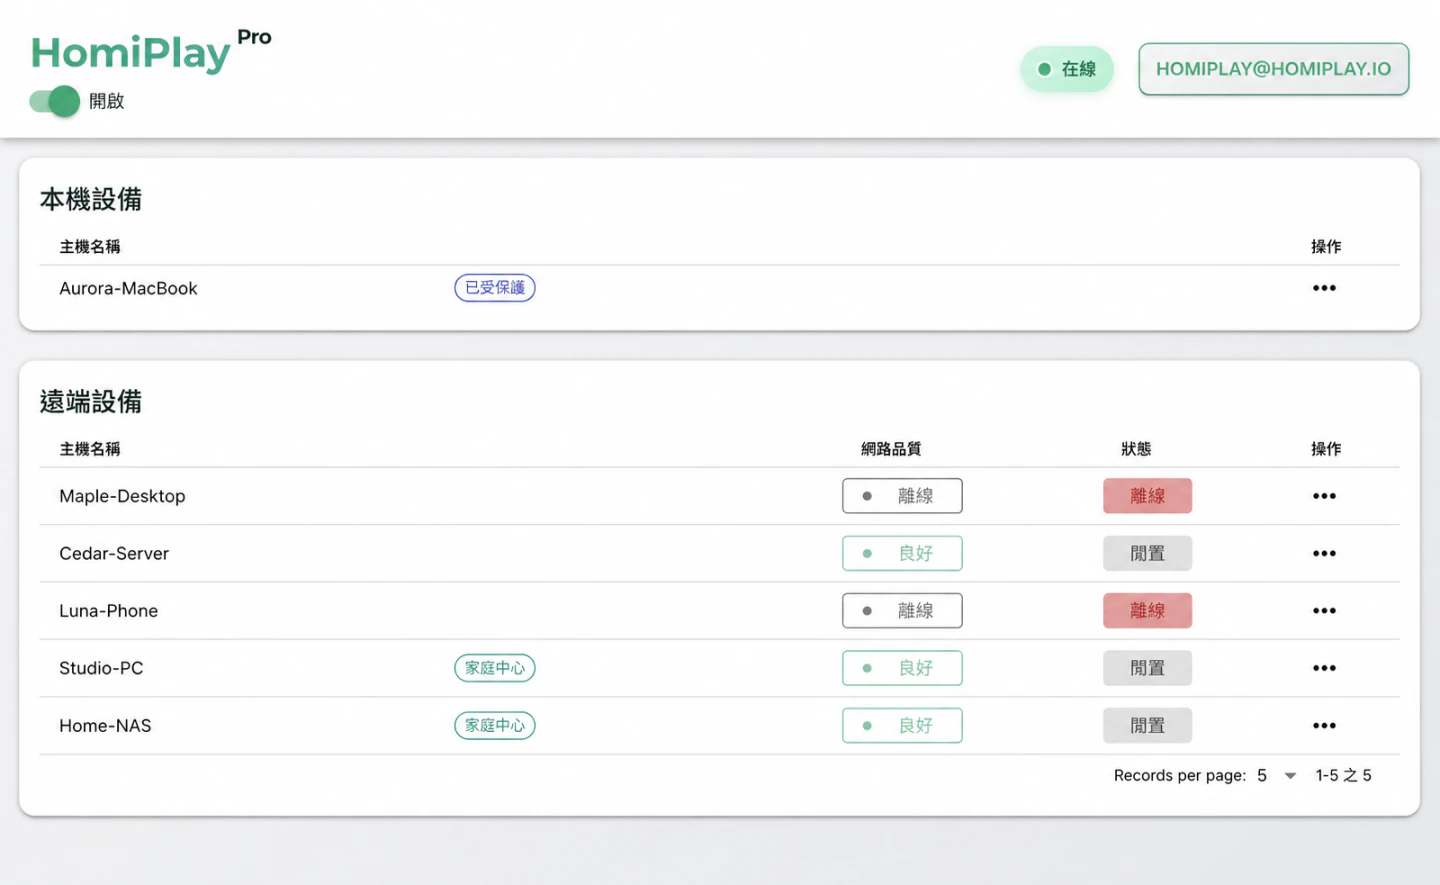Open the three-dot menu for Maple-Desktop
This screenshot has height=885, width=1440.
click(1324, 496)
